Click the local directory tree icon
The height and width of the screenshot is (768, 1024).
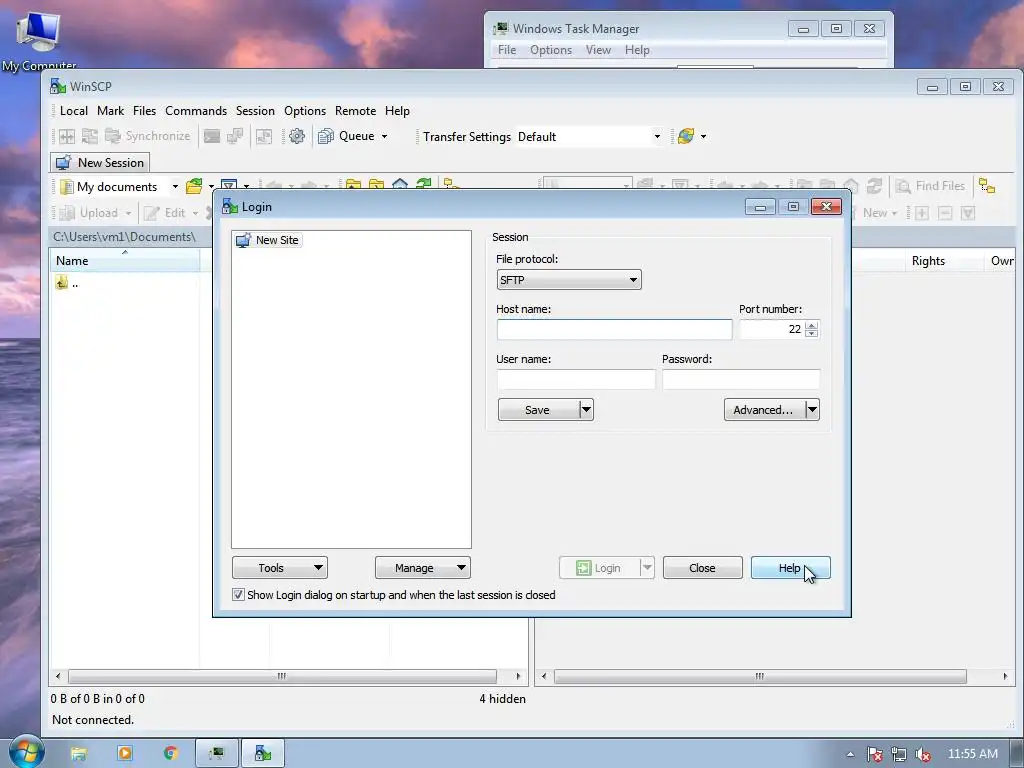[451, 184]
